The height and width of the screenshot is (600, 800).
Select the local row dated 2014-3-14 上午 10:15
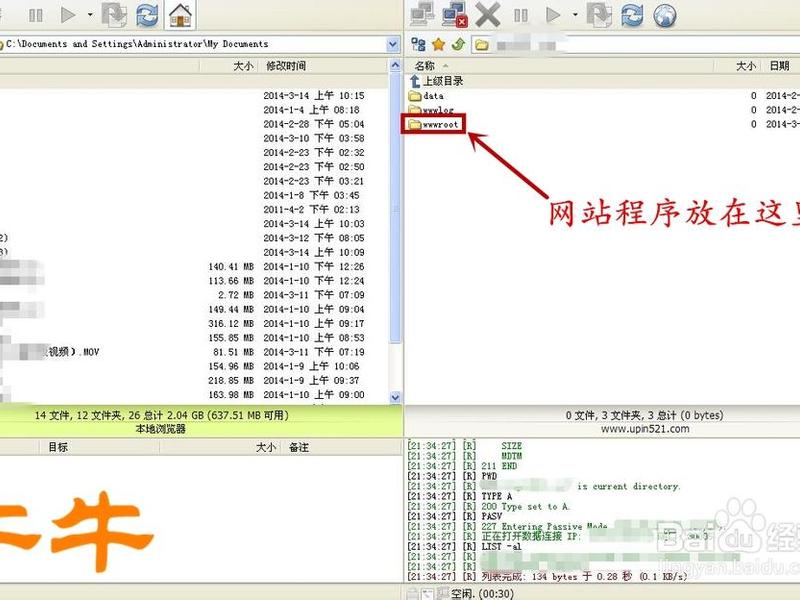194,96
